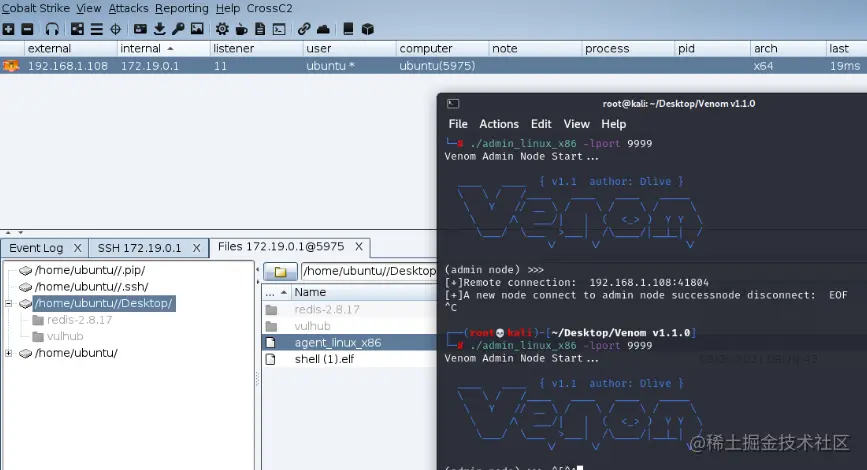Viewport: 867px width, 470px height.
Task: Click the coffee cup Java applet icon
Action: point(241,29)
